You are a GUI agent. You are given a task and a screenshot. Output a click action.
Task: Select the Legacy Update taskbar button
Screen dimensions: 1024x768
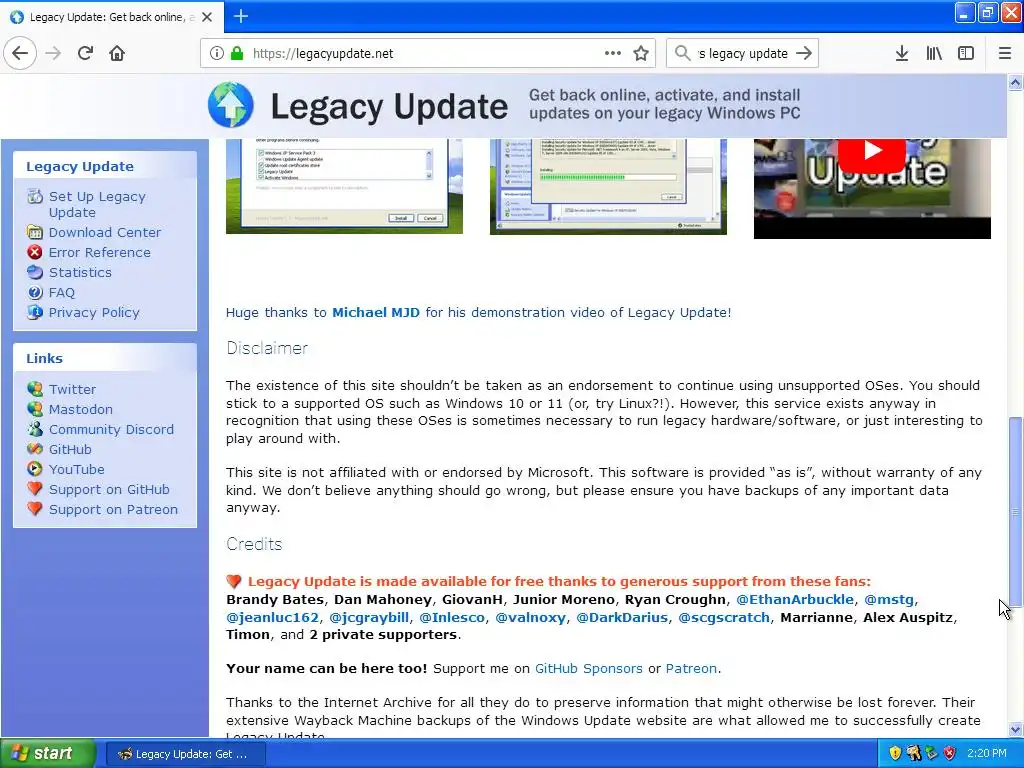[x=185, y=754]
